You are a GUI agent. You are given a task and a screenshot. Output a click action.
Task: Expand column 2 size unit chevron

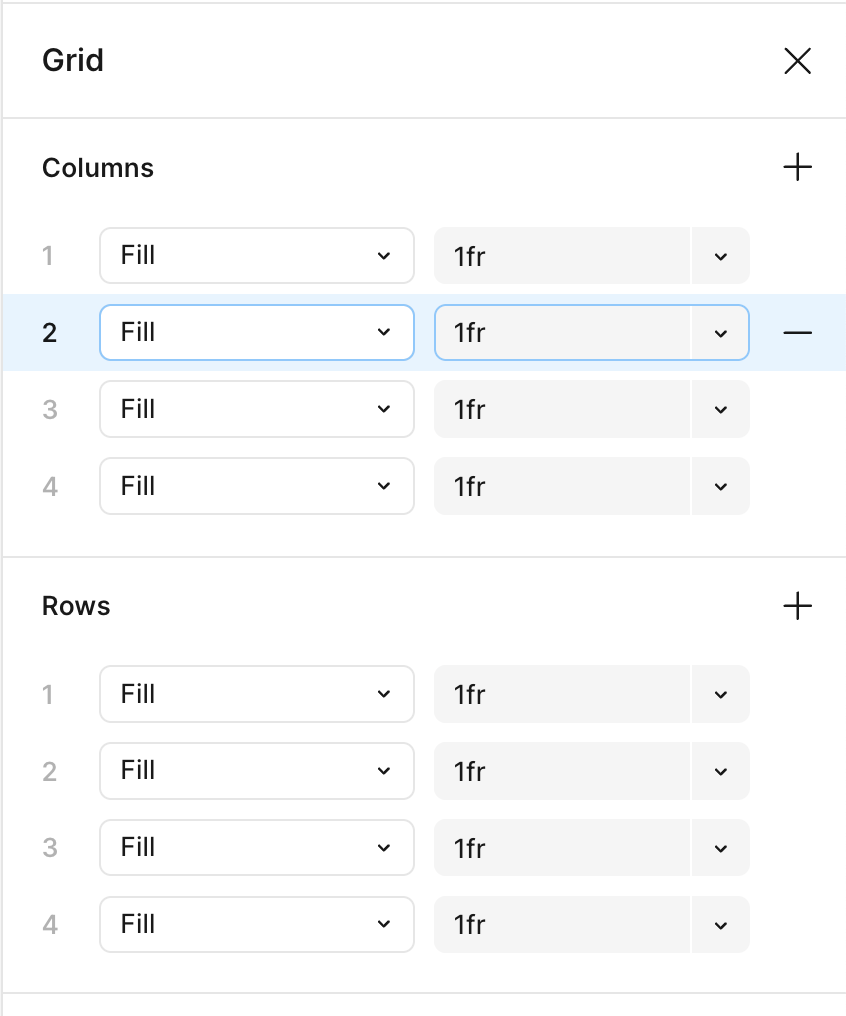(721, 332)
